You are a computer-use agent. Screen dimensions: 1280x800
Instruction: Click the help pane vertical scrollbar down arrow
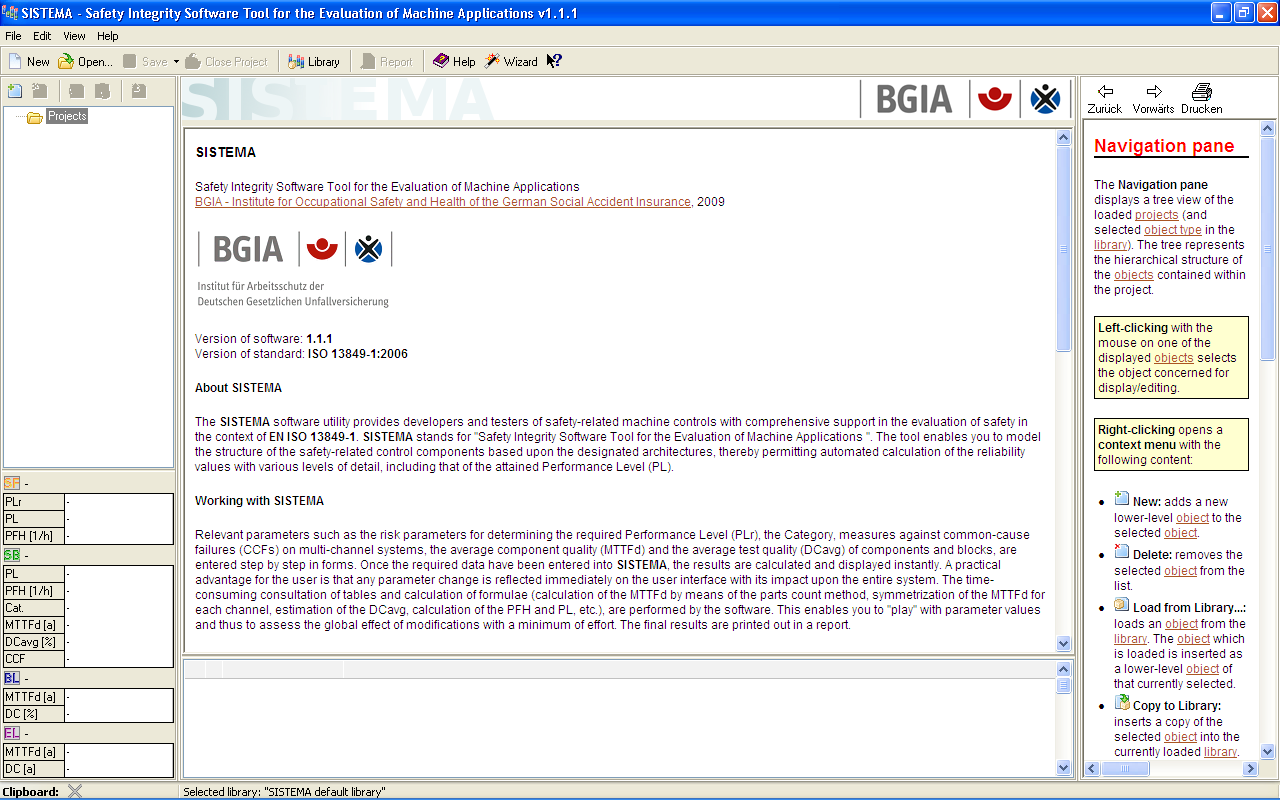point(1268,751)
